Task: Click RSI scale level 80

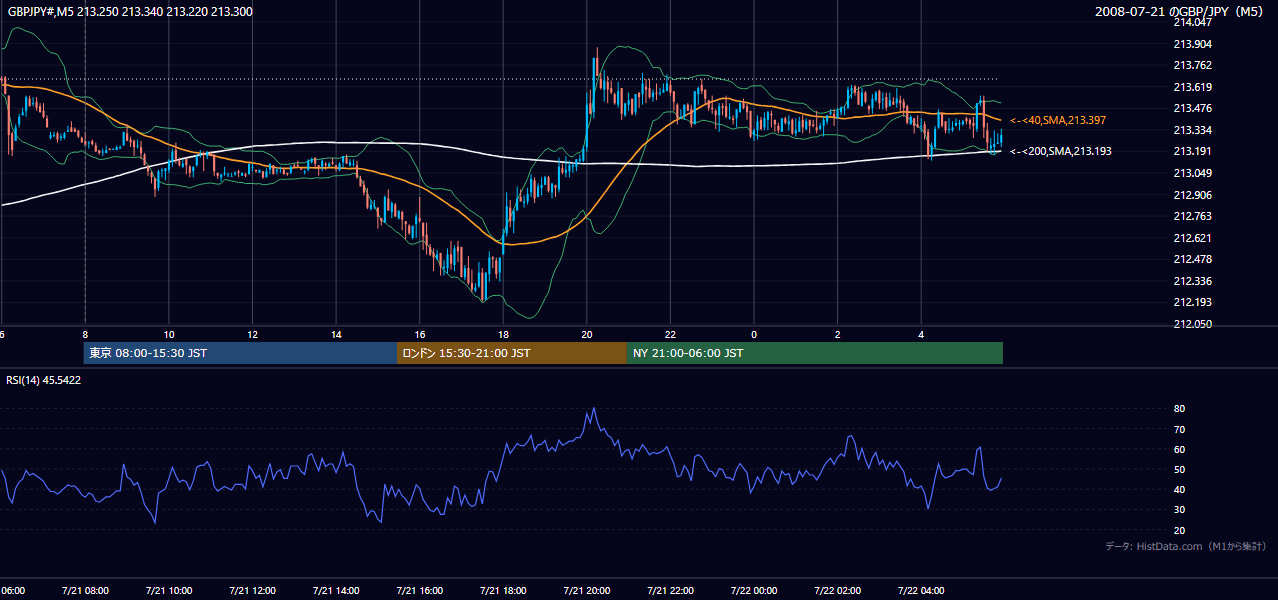Action: 1179,409
